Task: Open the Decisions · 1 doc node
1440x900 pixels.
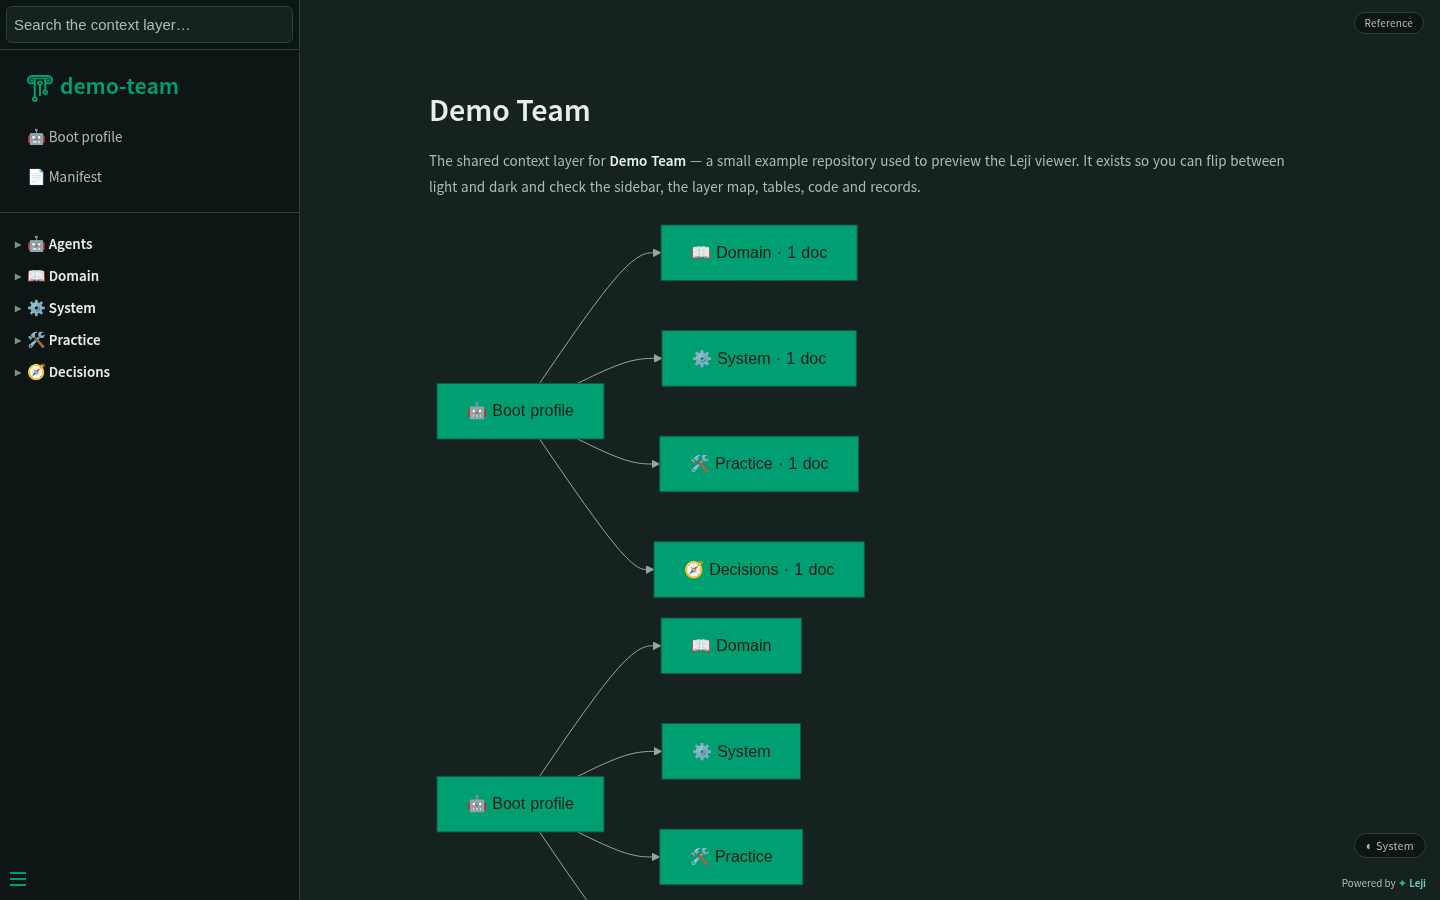Action: click(759, 570)
